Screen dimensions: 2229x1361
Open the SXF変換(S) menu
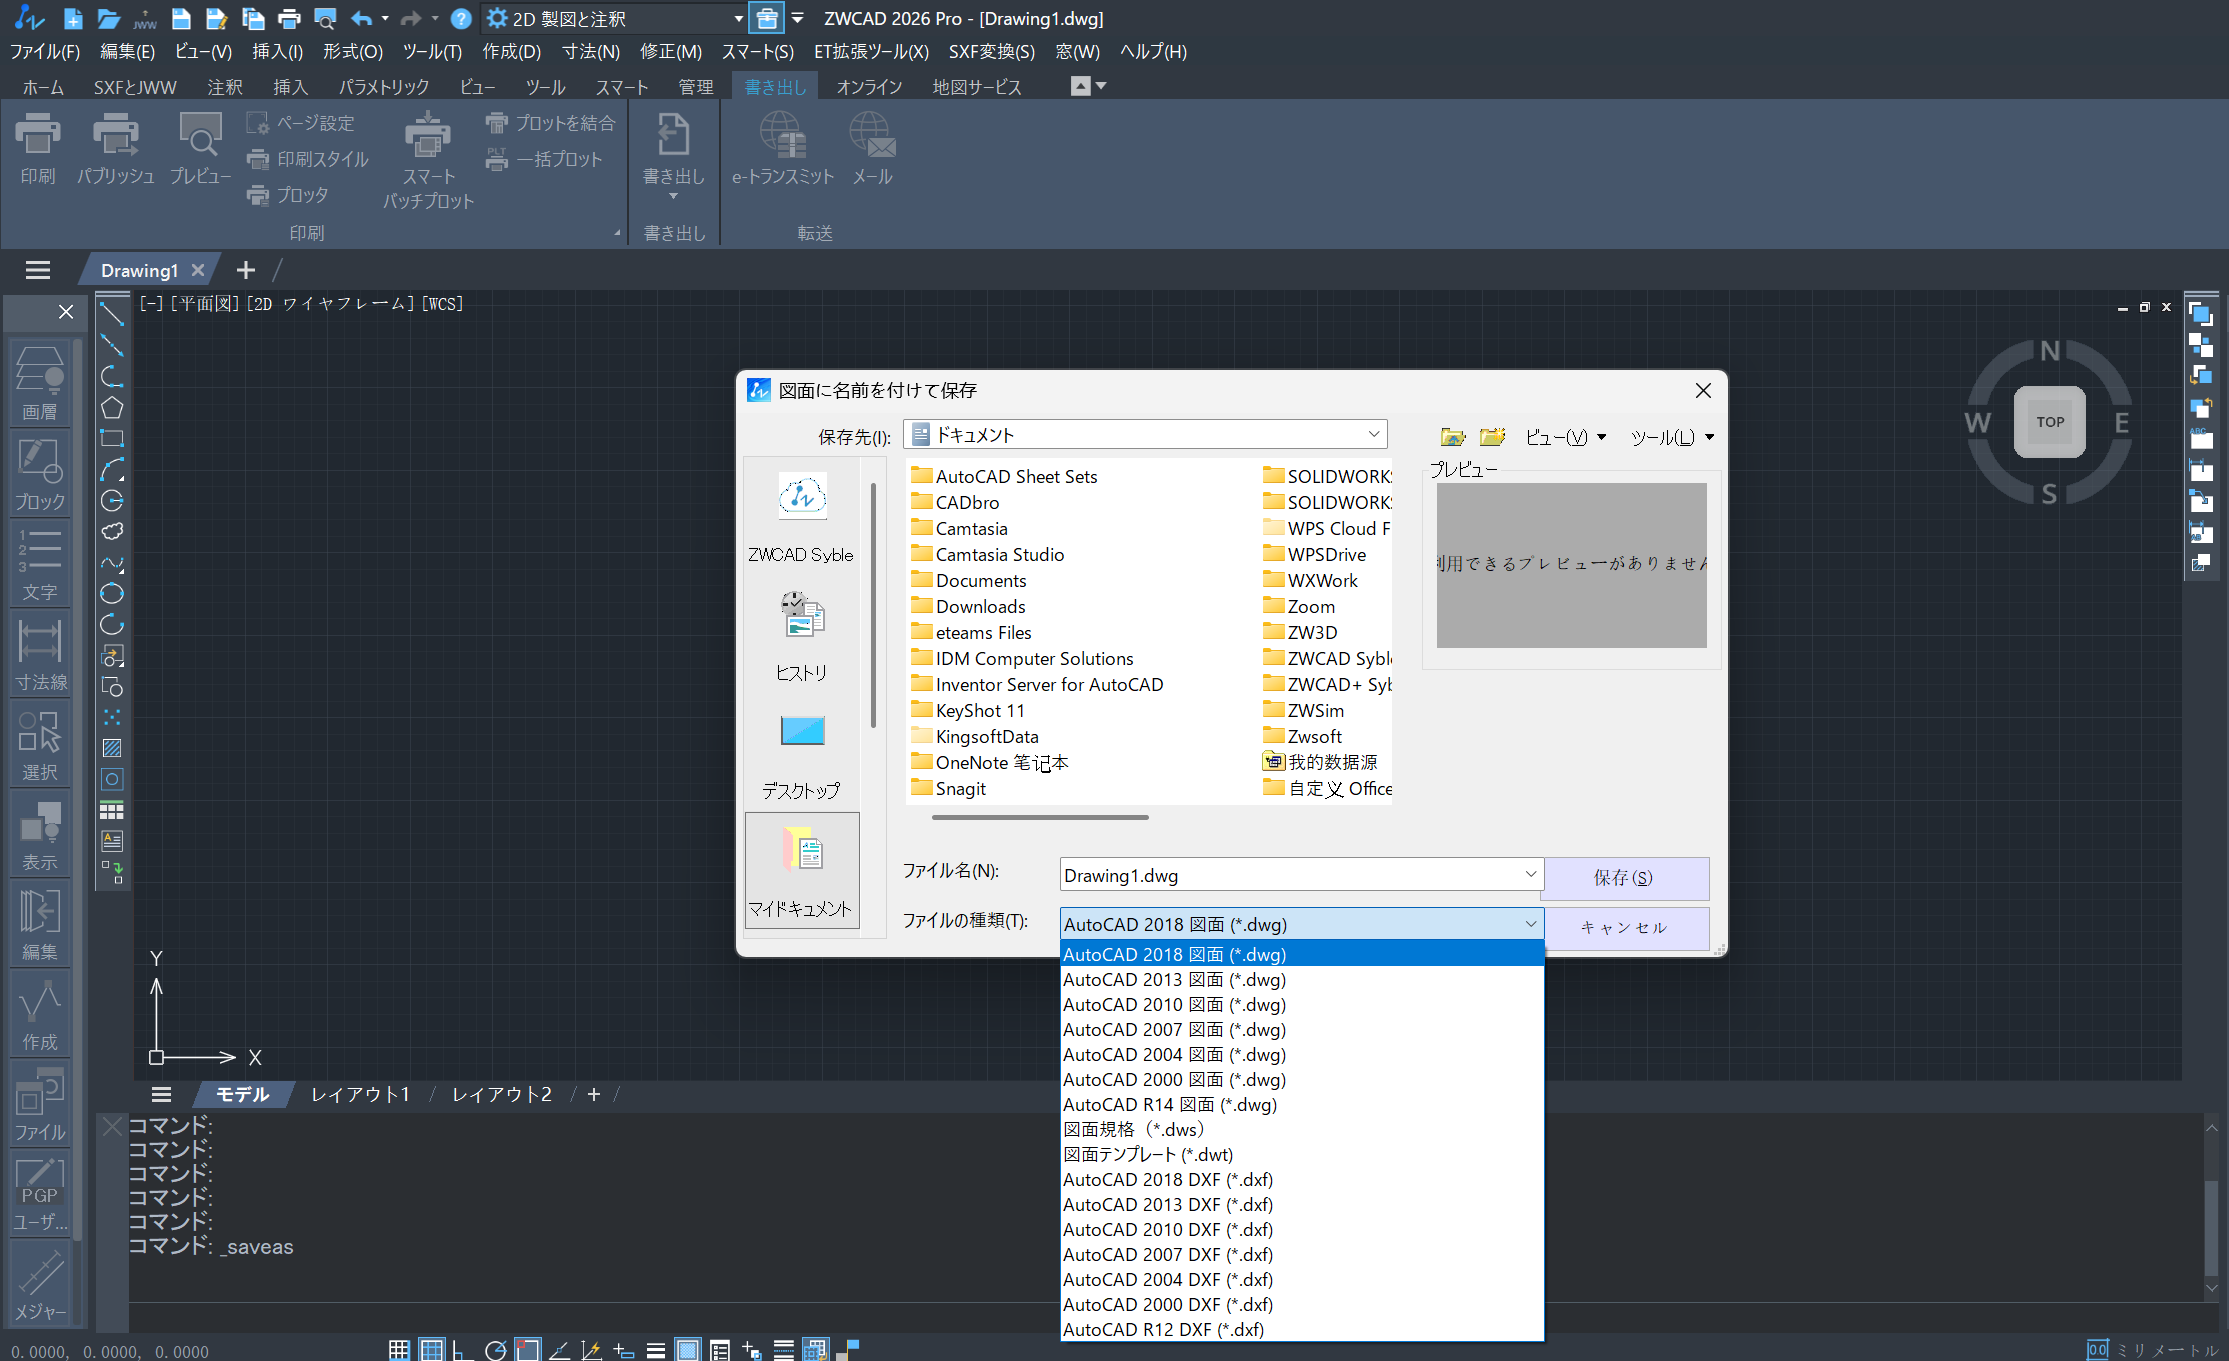[992, 51]
